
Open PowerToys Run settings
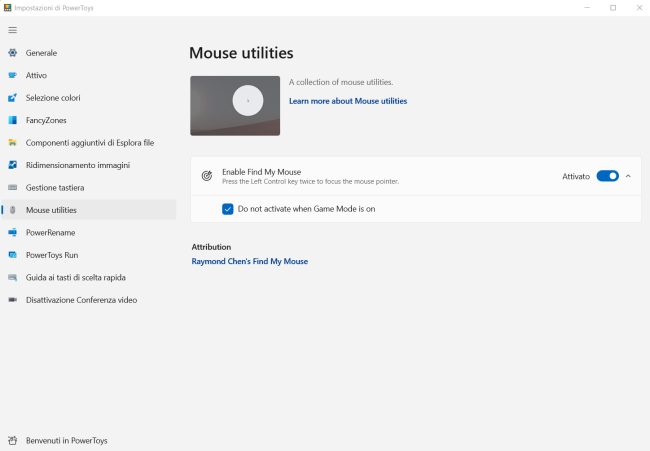point(88,255)
